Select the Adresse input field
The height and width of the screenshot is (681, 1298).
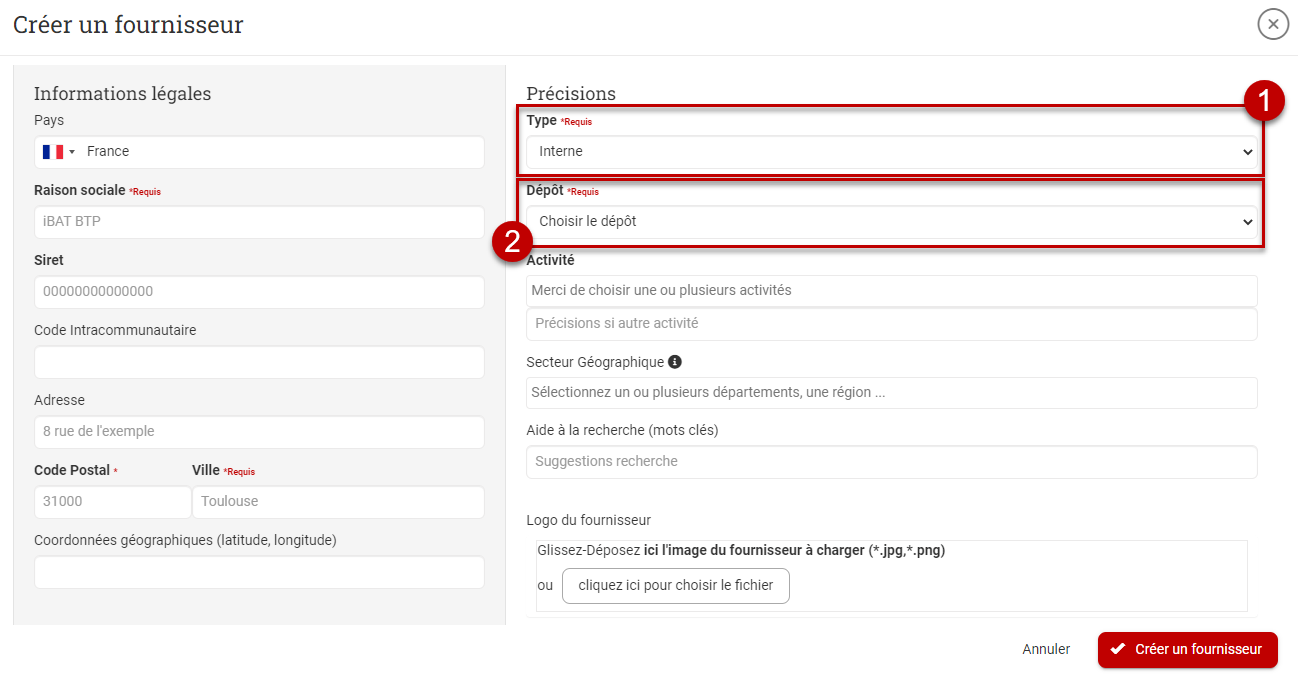(259, 432)
